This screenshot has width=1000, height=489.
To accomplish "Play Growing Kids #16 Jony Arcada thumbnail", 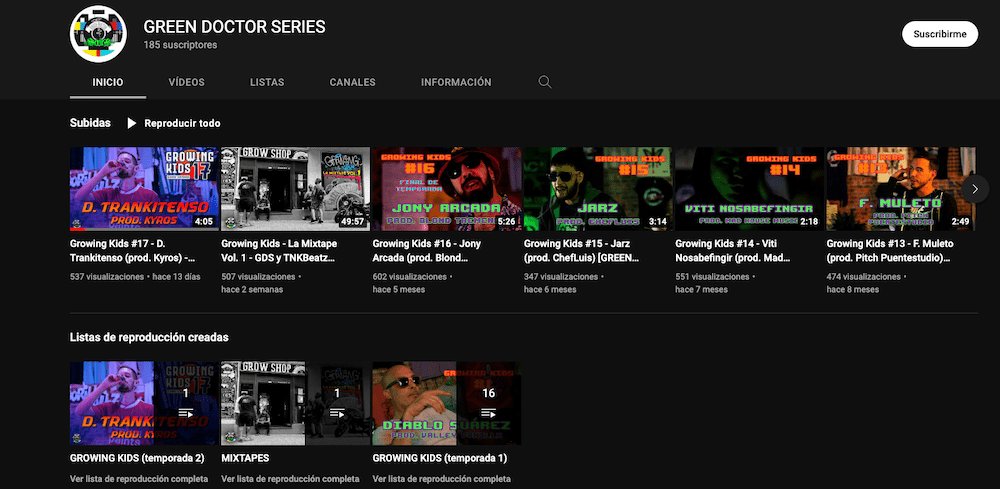I will [446, 189].
